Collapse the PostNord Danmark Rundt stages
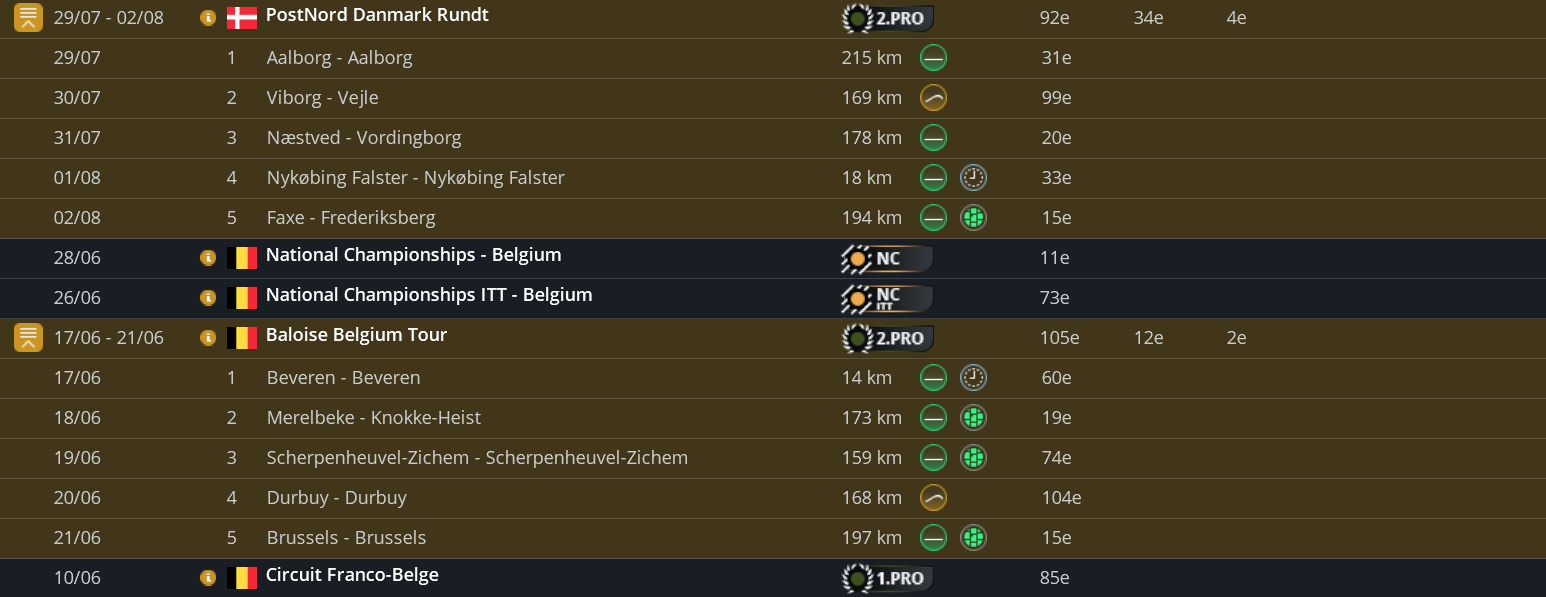Viewport: 1546px width, 597px height. coord(28,18)
